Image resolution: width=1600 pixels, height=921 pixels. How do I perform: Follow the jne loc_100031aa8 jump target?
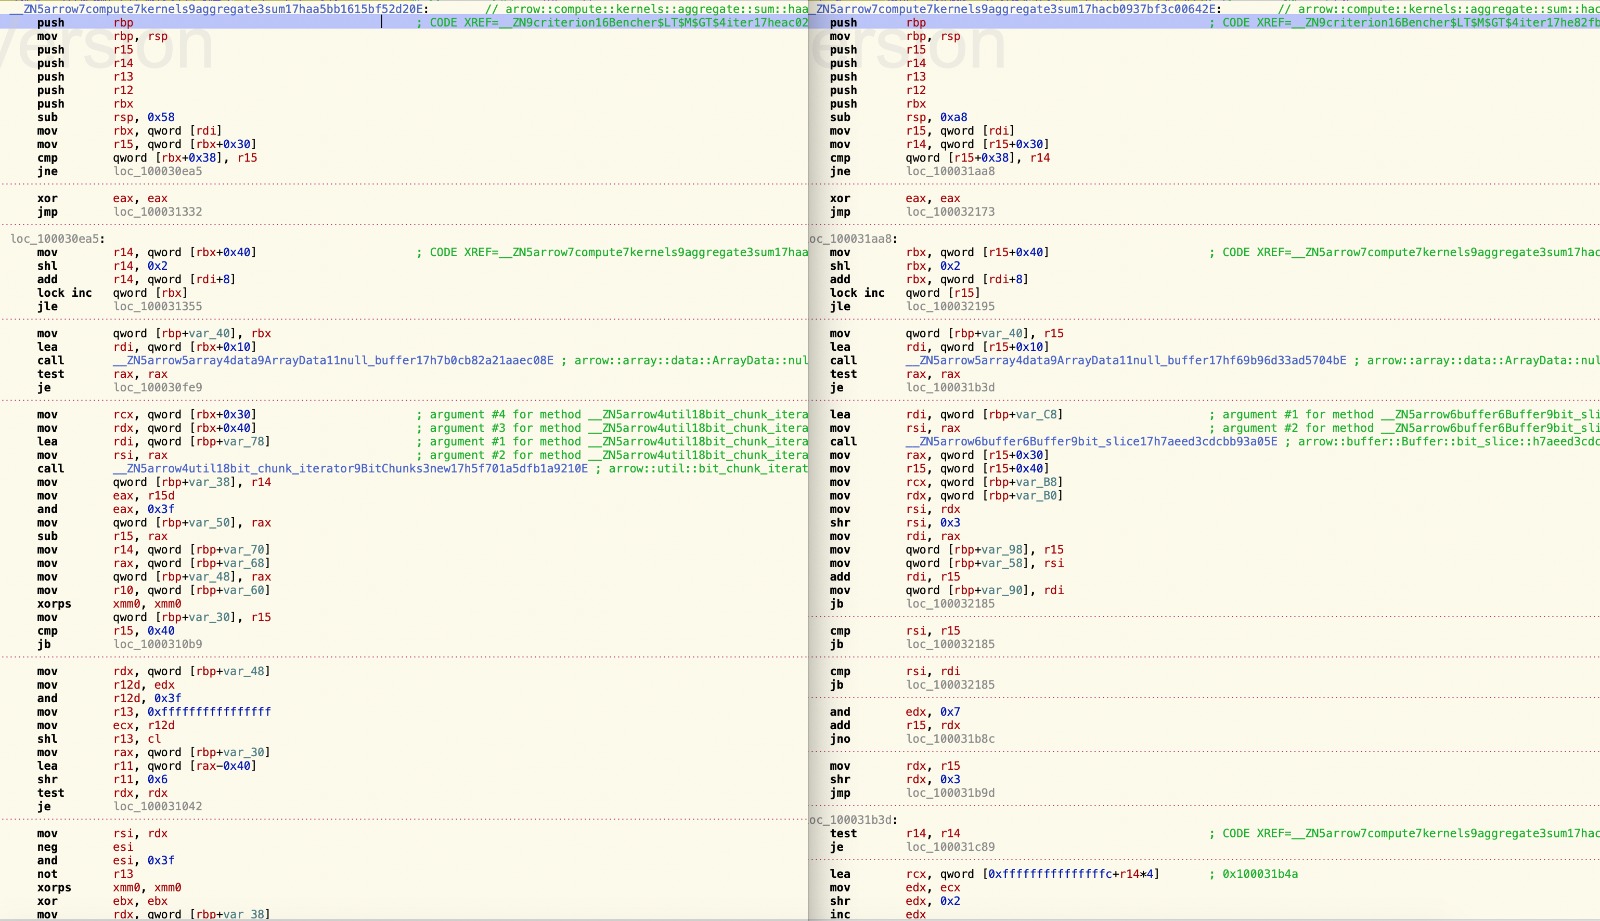click(950, 171)
